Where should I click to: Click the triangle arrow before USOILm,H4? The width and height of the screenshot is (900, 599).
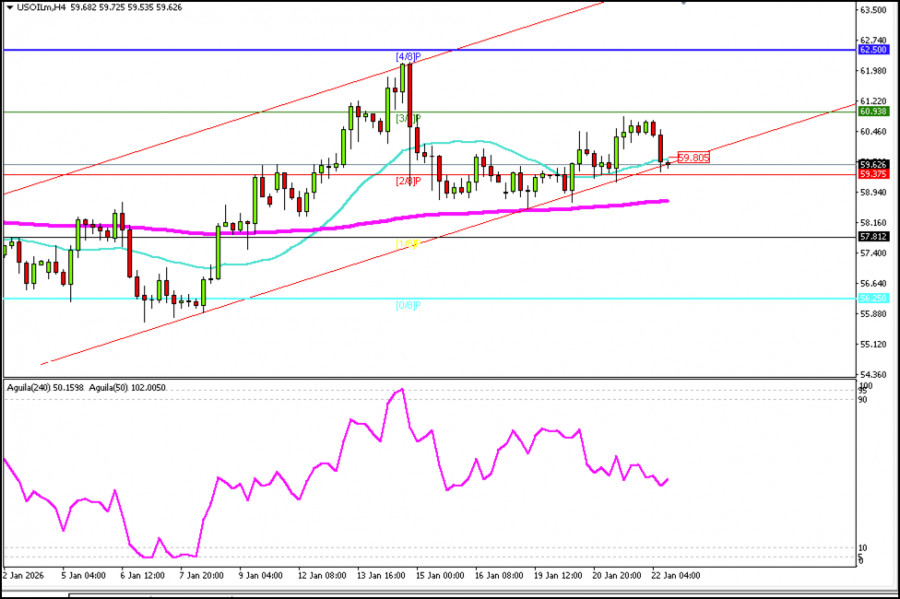[x=10, y=7]
